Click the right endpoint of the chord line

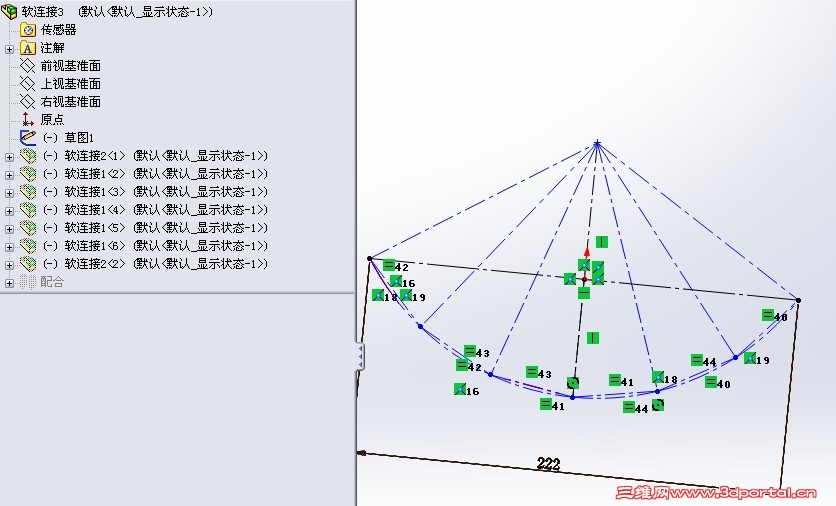pos(798,301)
